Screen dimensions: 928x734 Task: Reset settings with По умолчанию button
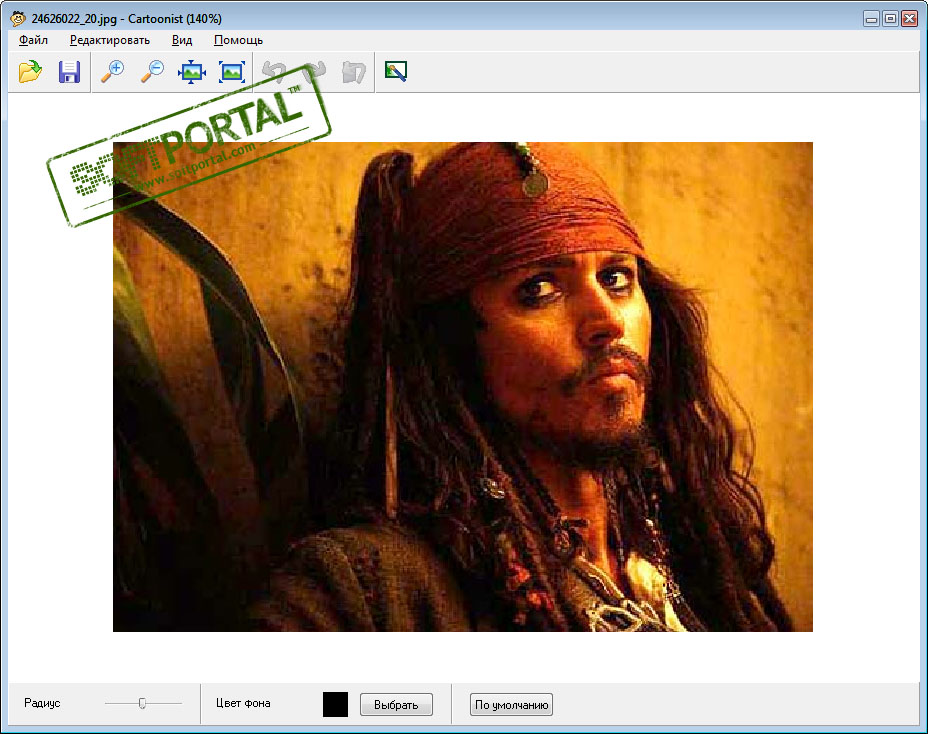point(511,704)
